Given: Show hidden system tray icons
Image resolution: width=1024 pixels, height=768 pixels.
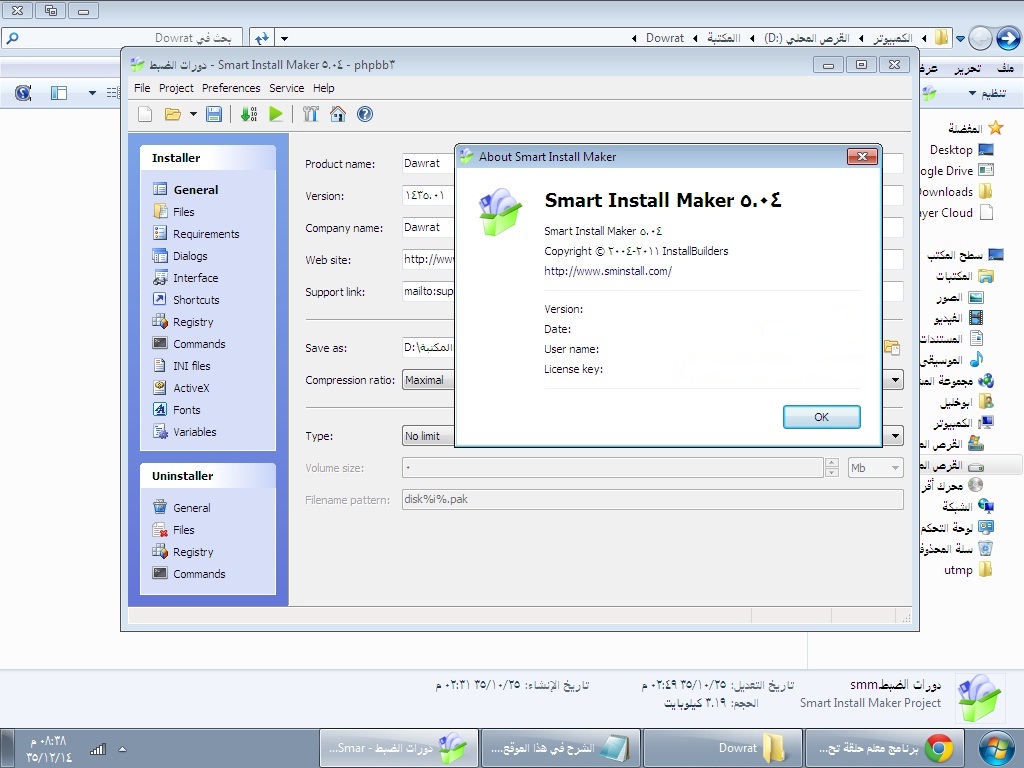Looking at the screenshot, I should coord(122,749).
